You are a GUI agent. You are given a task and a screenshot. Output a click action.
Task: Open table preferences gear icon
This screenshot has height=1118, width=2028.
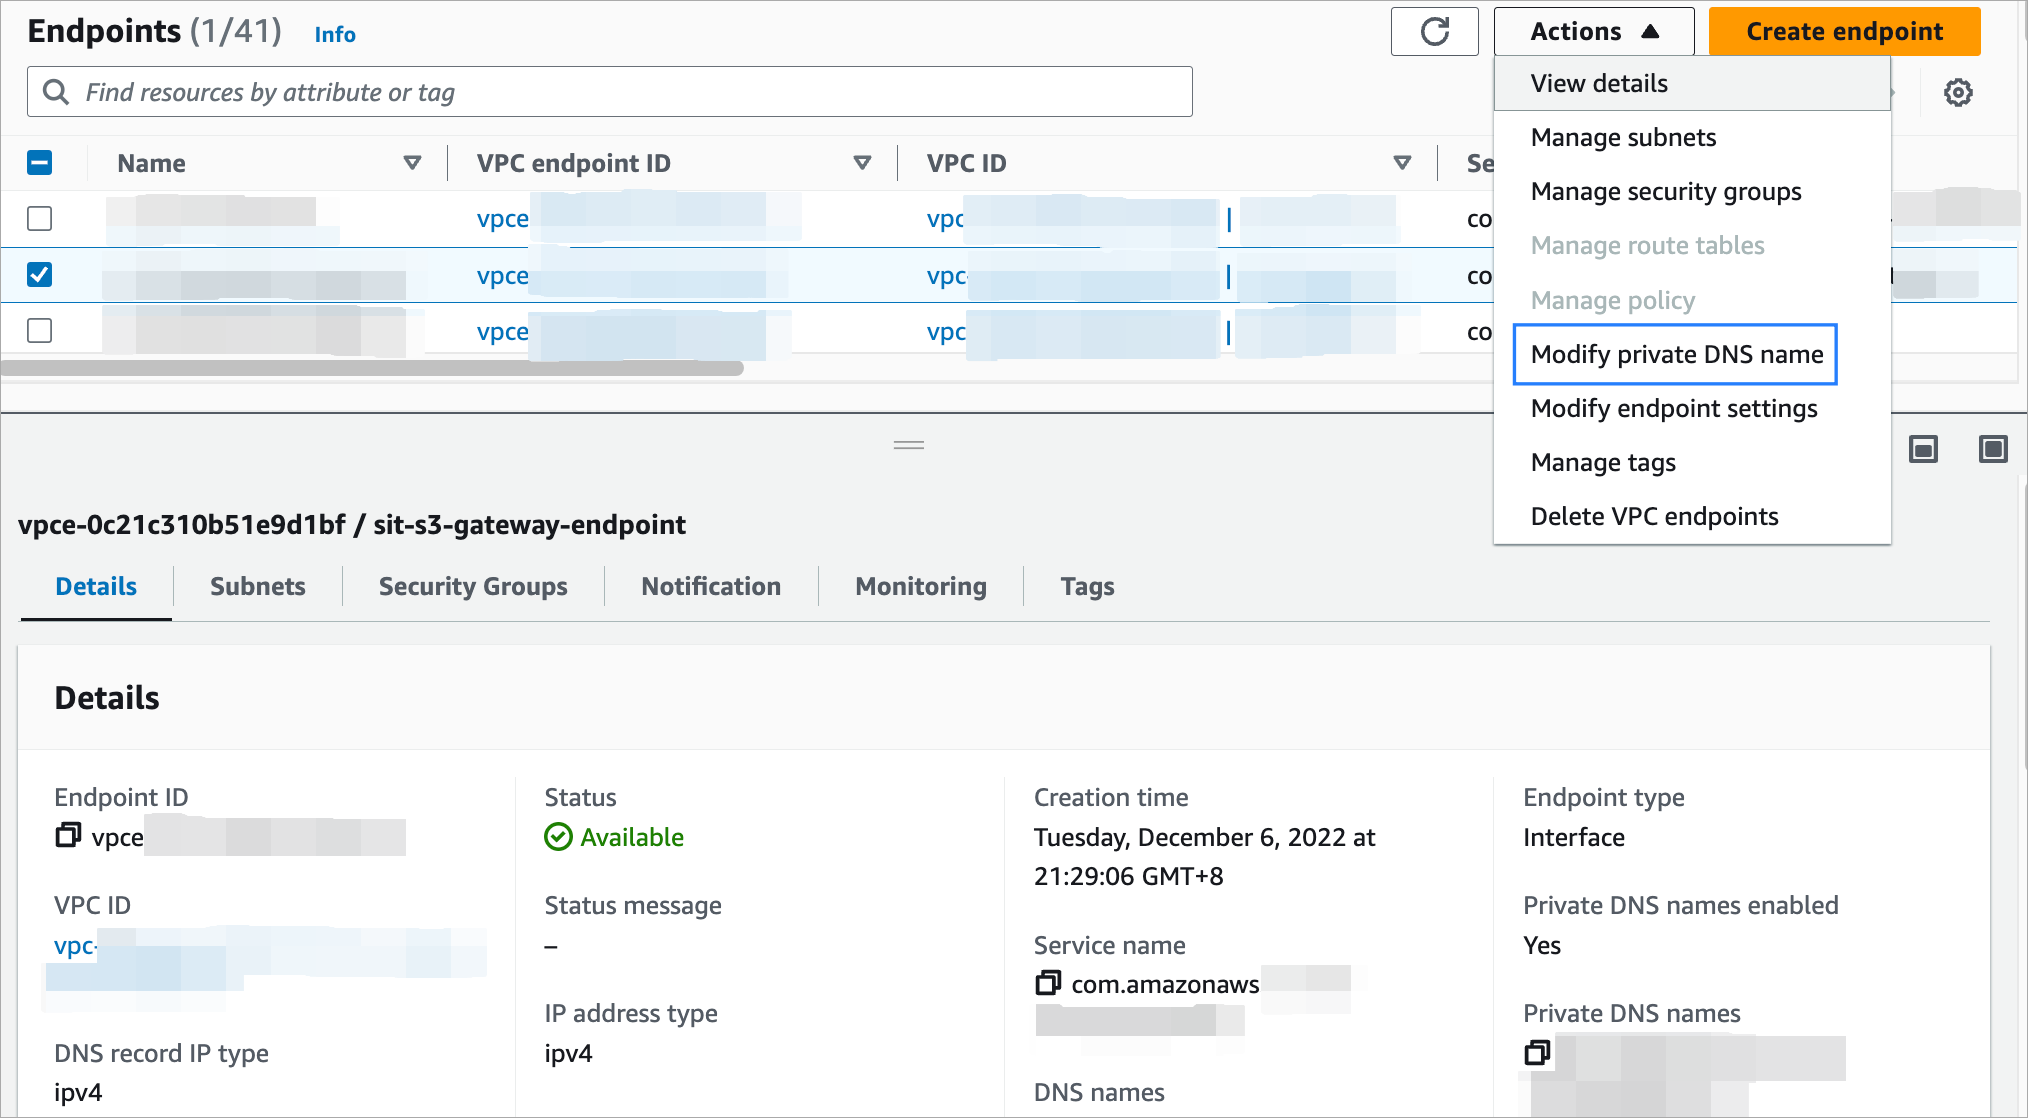click(x=1957, y=93)
